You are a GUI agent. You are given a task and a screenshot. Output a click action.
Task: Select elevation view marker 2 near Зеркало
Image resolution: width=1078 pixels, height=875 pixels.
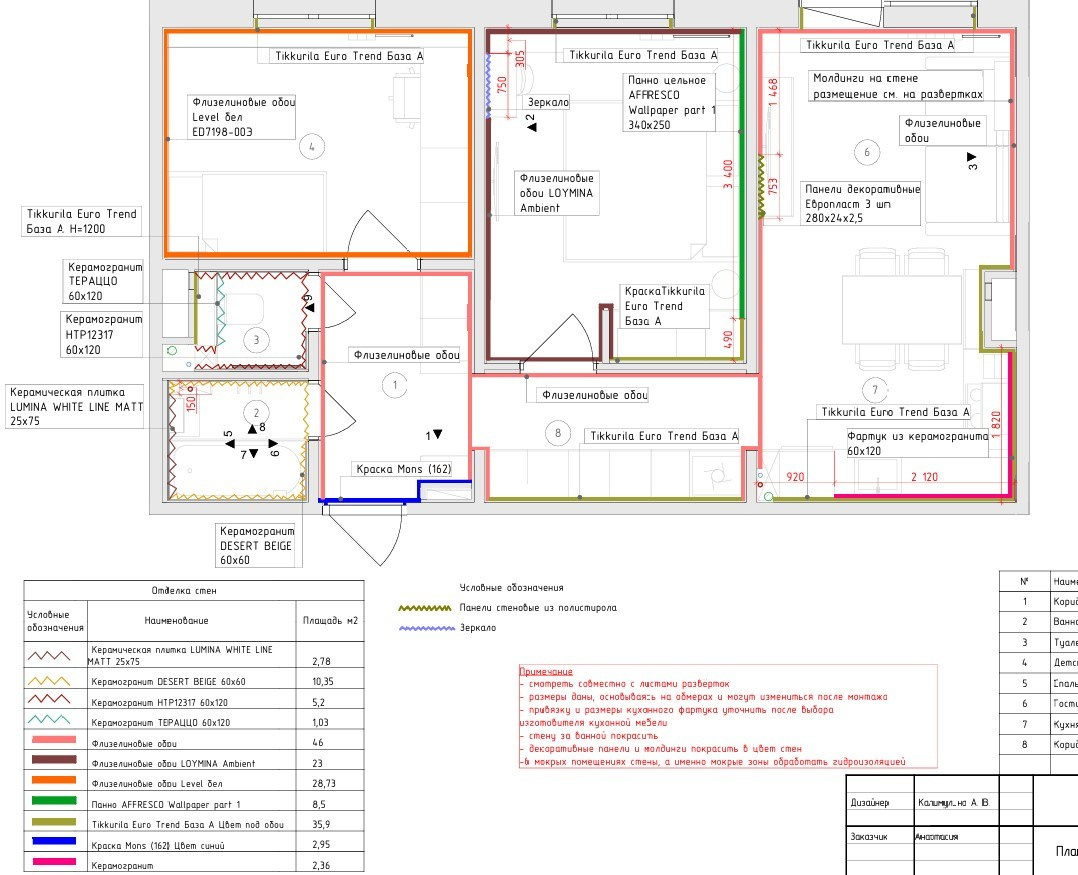pyautogui.click(x=531, y=122)
